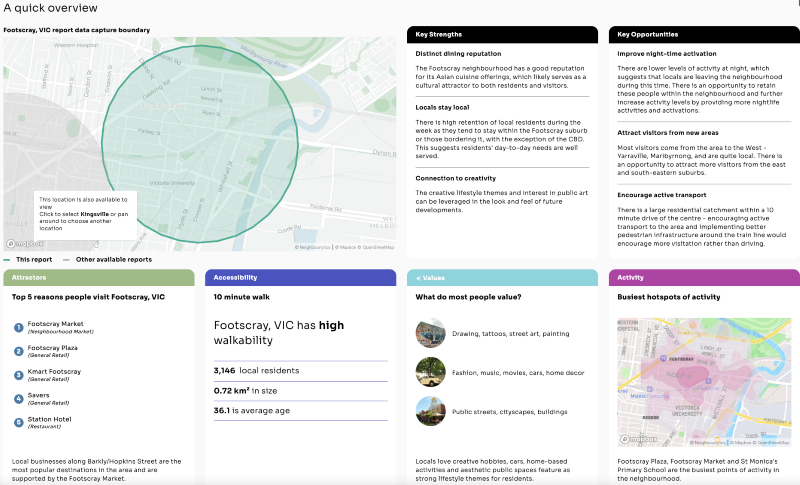Click the number 4 badge beside Savers

(x=18, y=398)
